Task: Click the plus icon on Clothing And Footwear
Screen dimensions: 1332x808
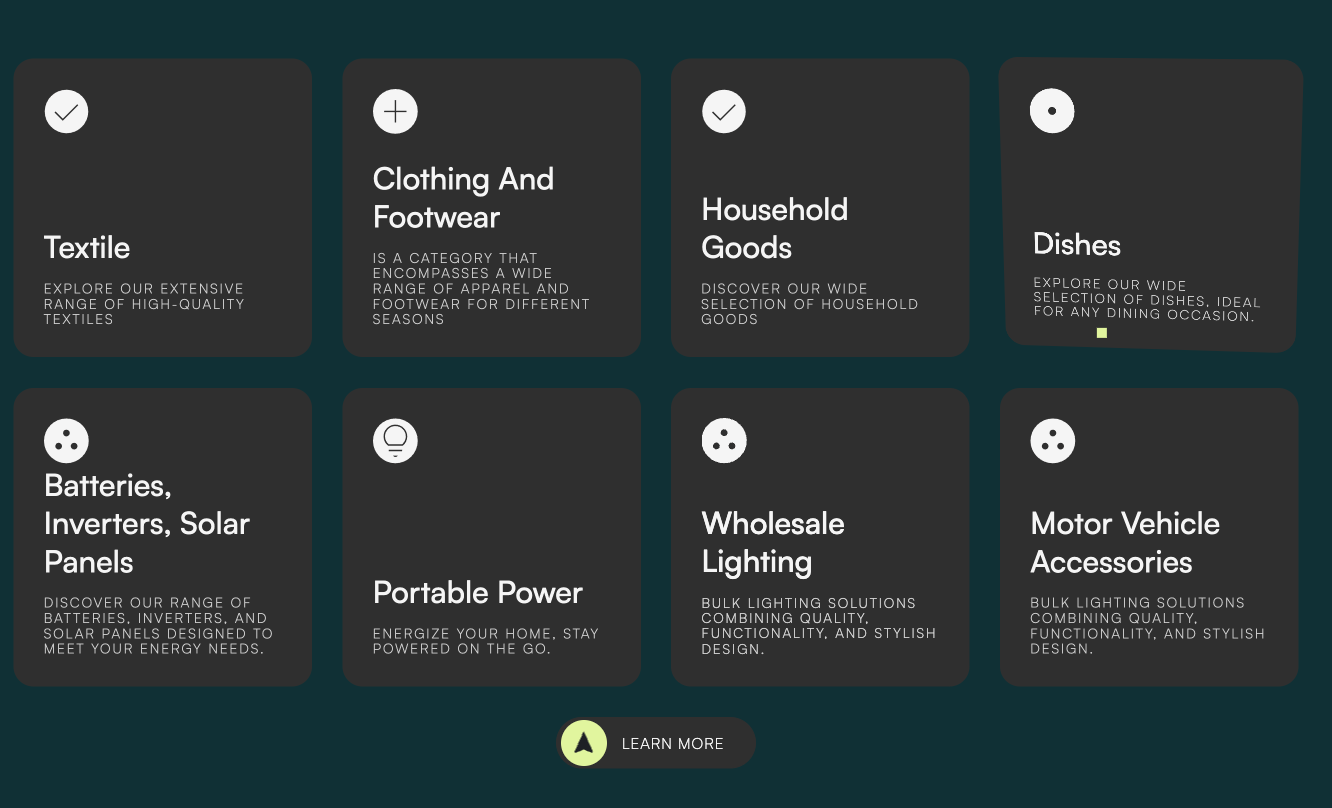Action: point(395,112)
